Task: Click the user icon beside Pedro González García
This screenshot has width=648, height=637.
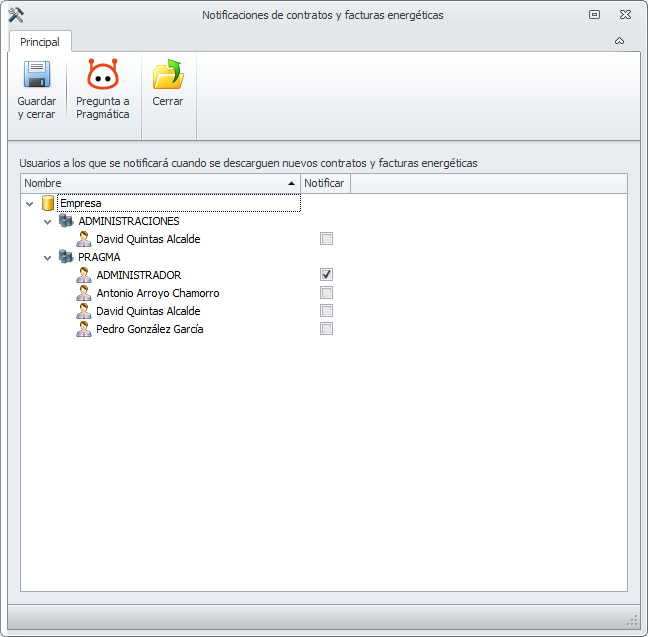Action: 84,329
